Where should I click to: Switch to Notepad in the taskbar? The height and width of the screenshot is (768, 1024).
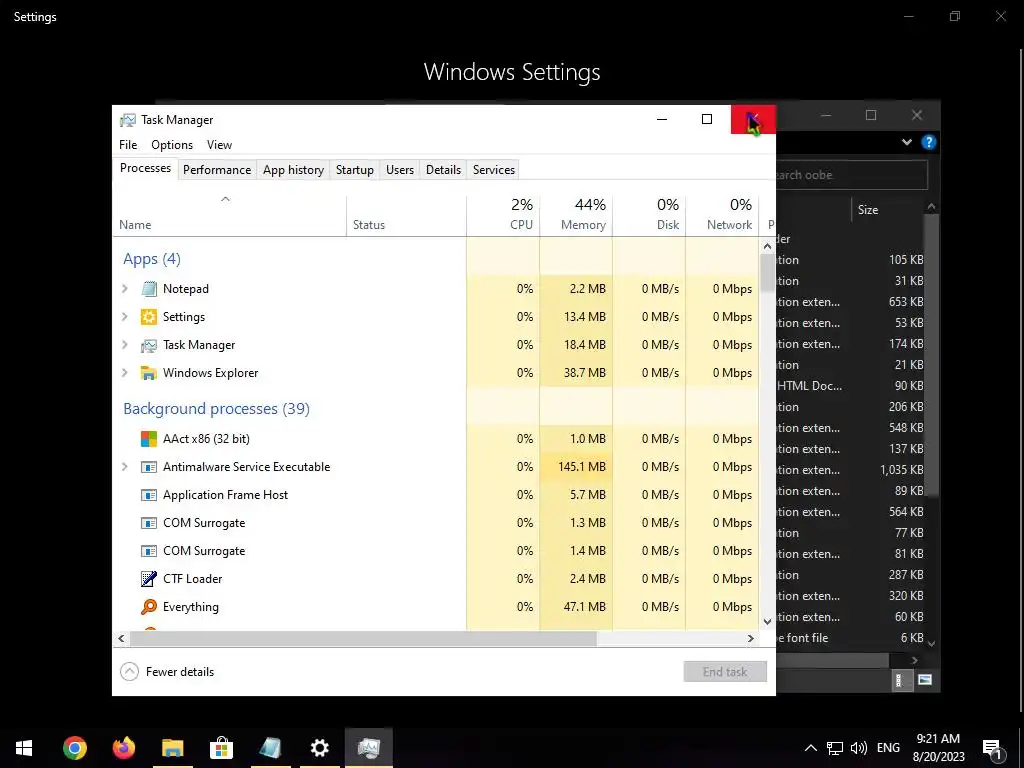(270, 748)
